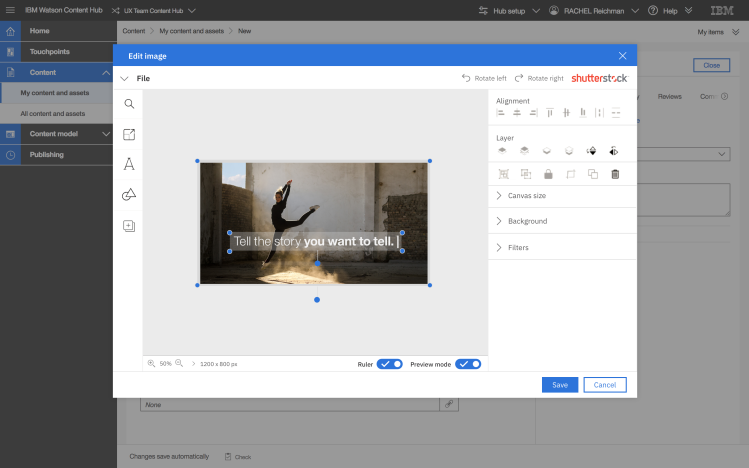Click the group objects icon
749x468 pixels.
point(503,174)
